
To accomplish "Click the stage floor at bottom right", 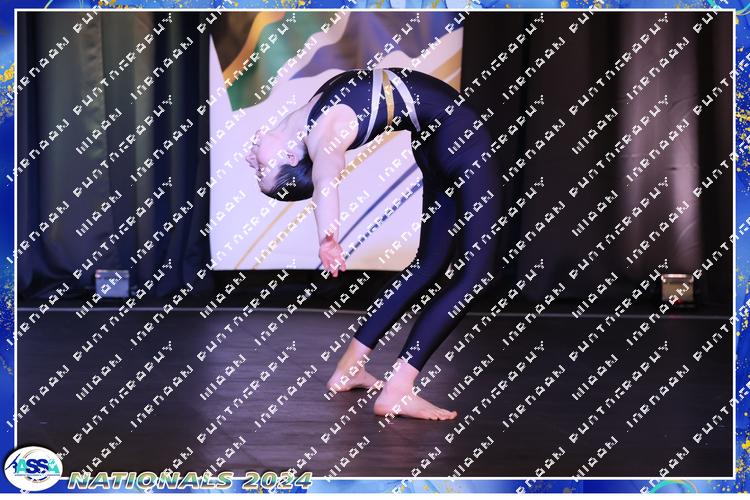I will [x=620, y=420].
